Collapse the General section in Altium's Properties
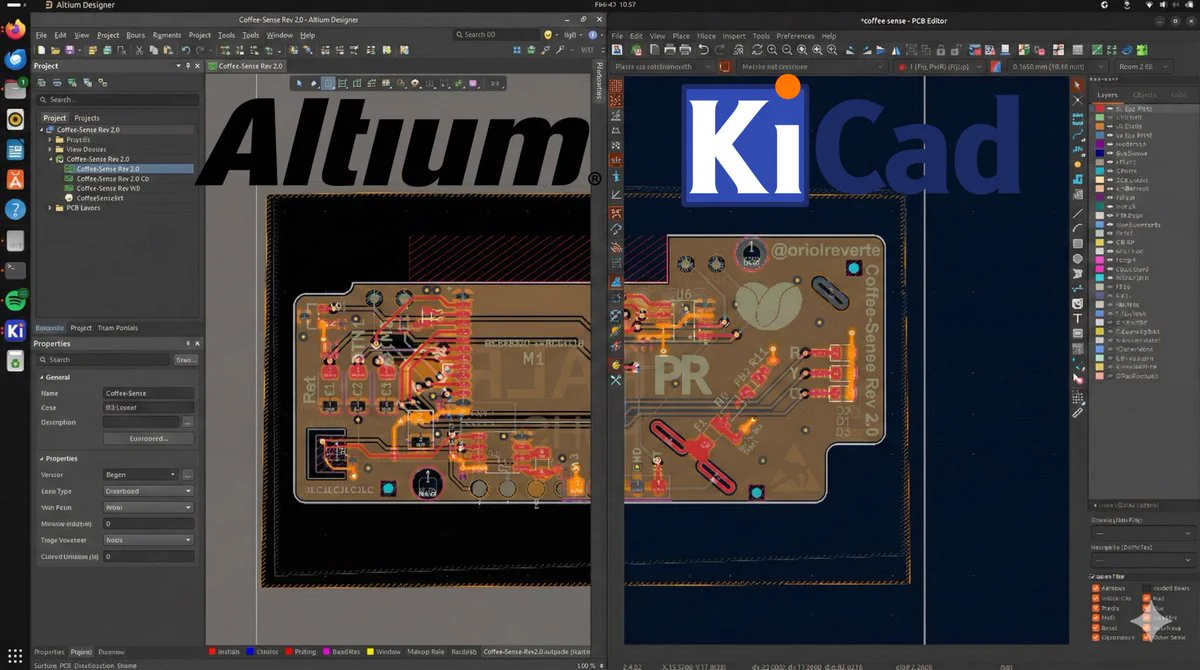Screen dimensions: 1200x670 [42, 378]
